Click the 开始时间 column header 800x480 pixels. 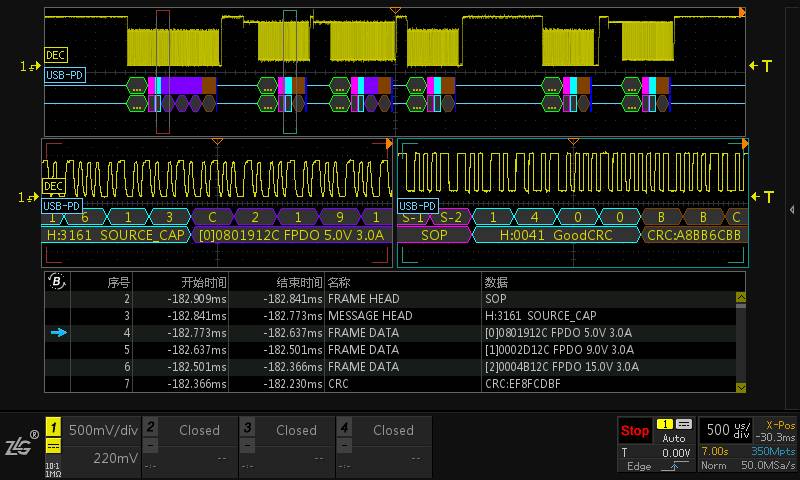point(204,282)
